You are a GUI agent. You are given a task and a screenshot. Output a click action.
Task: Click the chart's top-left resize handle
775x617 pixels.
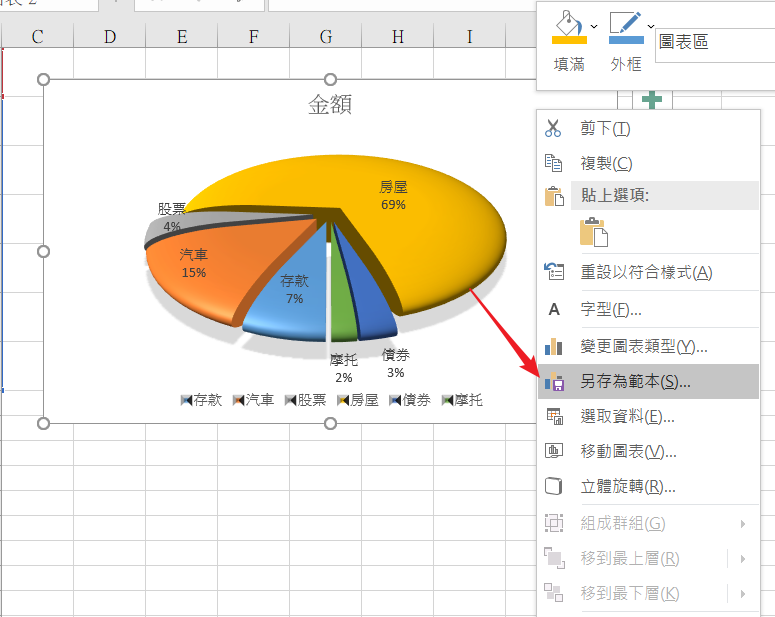43,80
